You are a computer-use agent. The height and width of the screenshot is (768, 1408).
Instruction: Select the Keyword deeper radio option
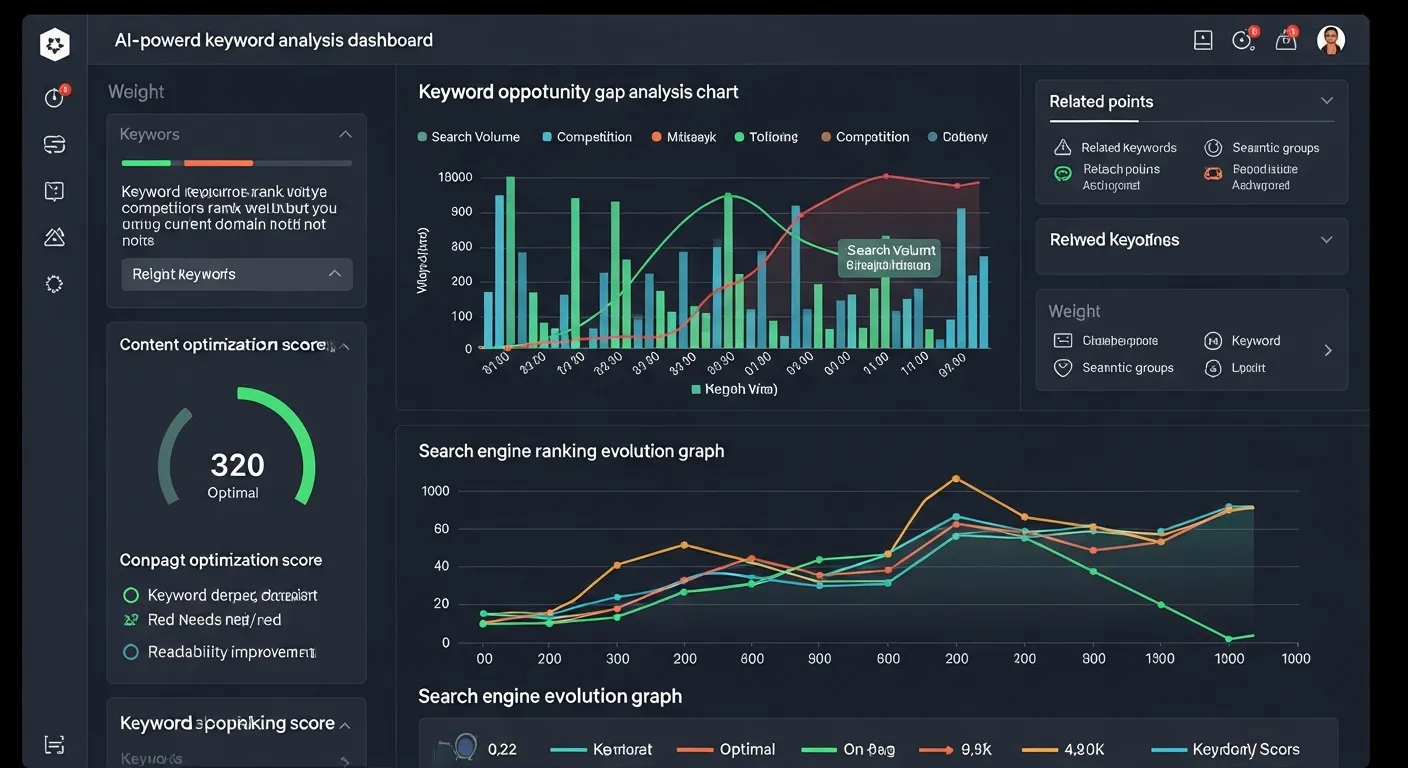(x=130, y=595)
